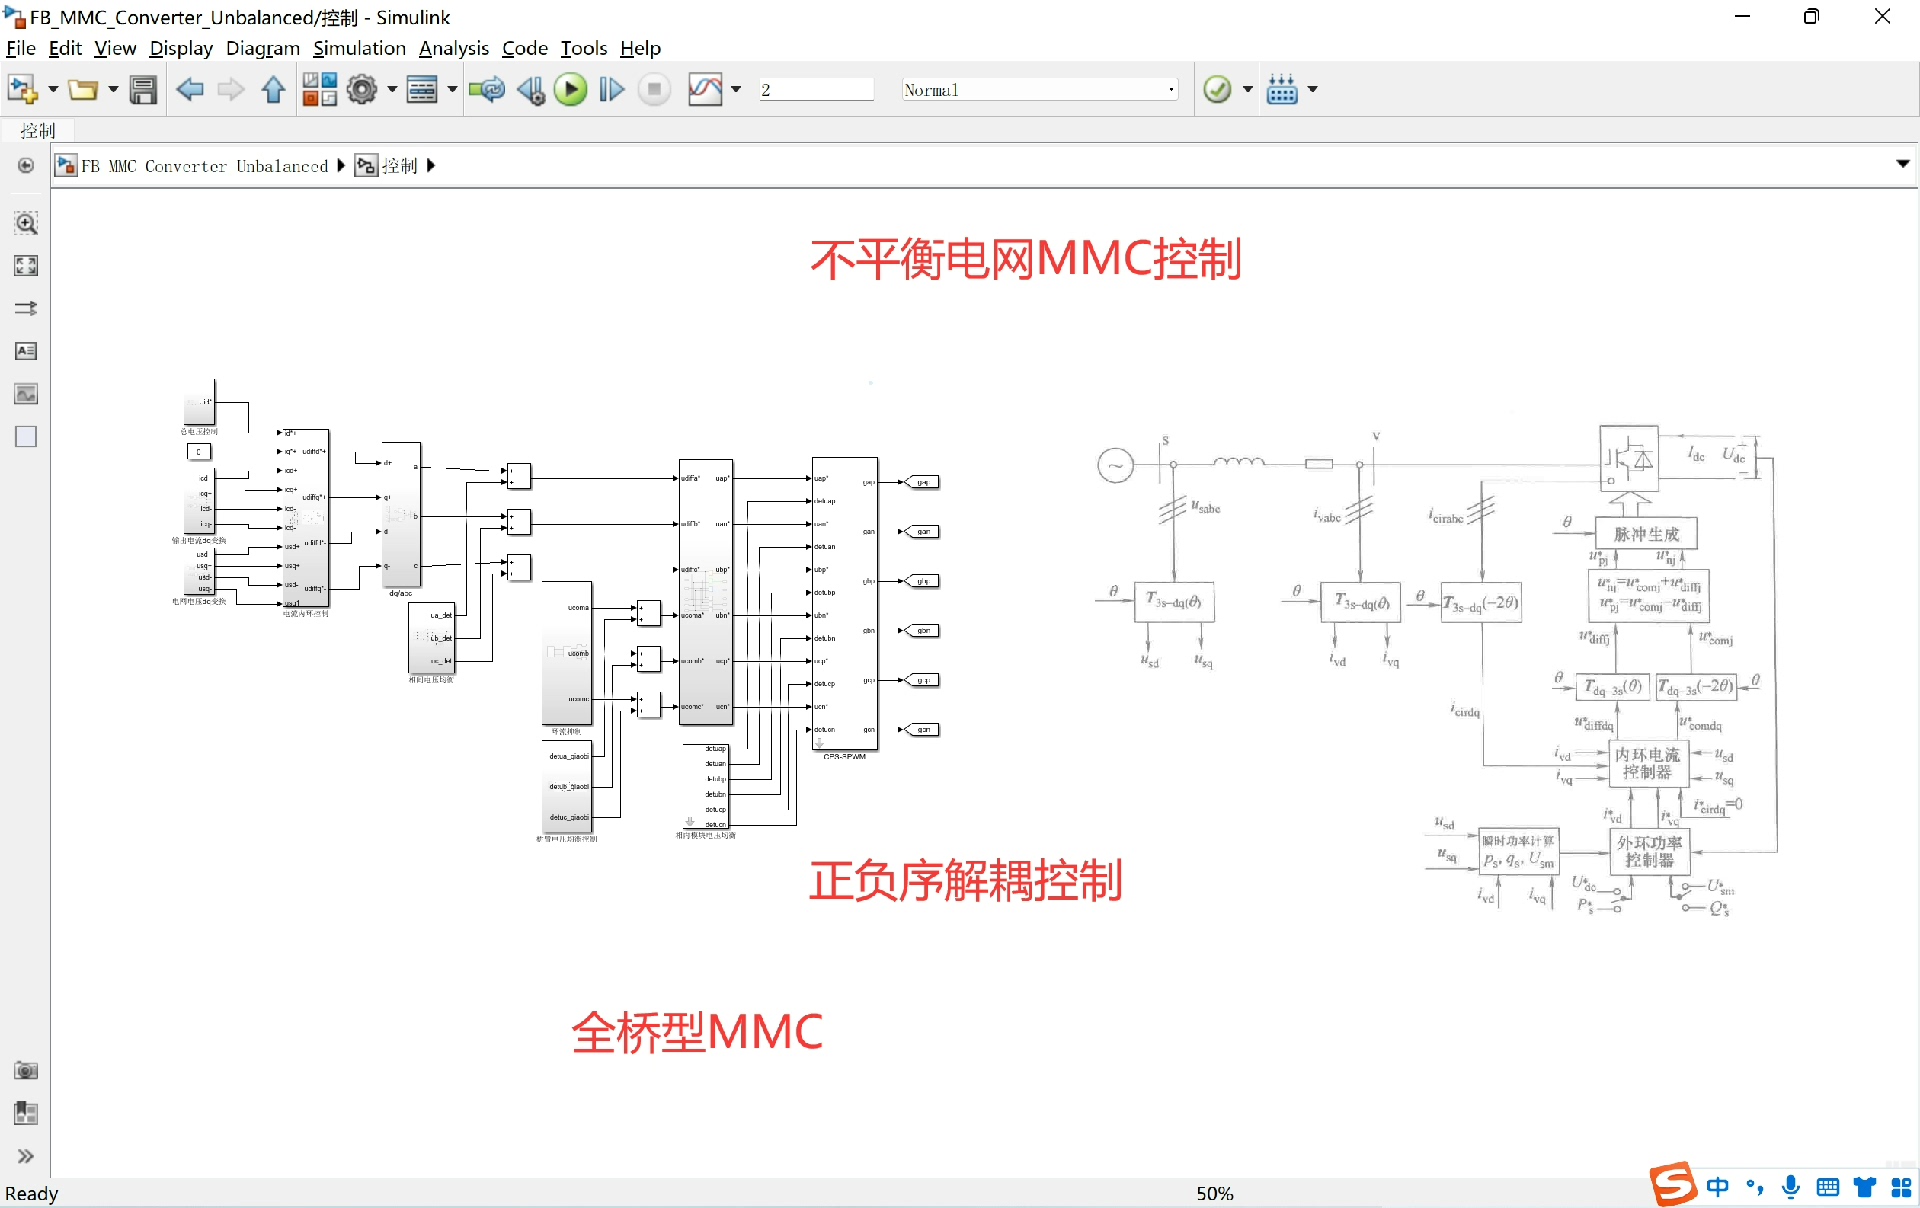
Task: Open the Analysis menu
Action: (x=453, y=48)
